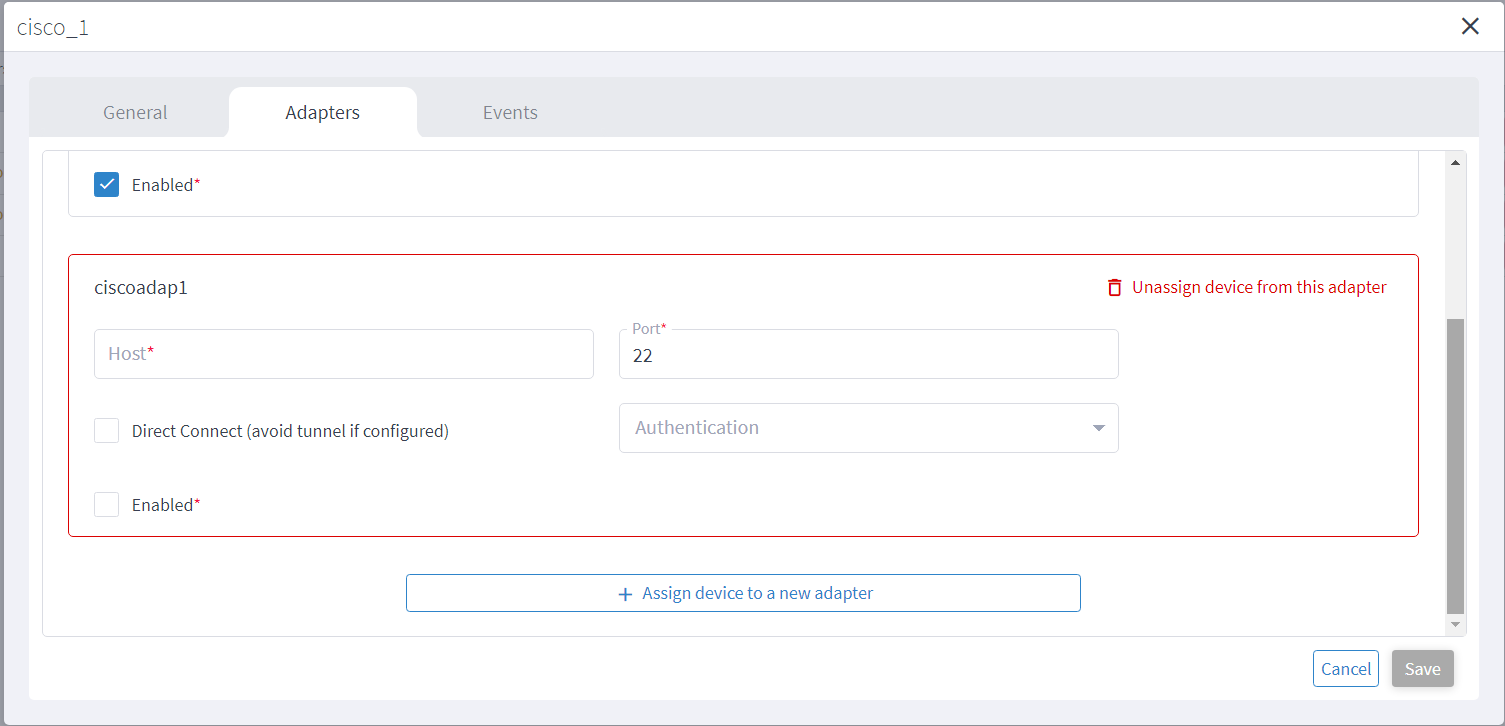This screenshot has height=726, width=1505.
Task: Check Direct Connect to avoid tunnel
Action: pos(106,430)
